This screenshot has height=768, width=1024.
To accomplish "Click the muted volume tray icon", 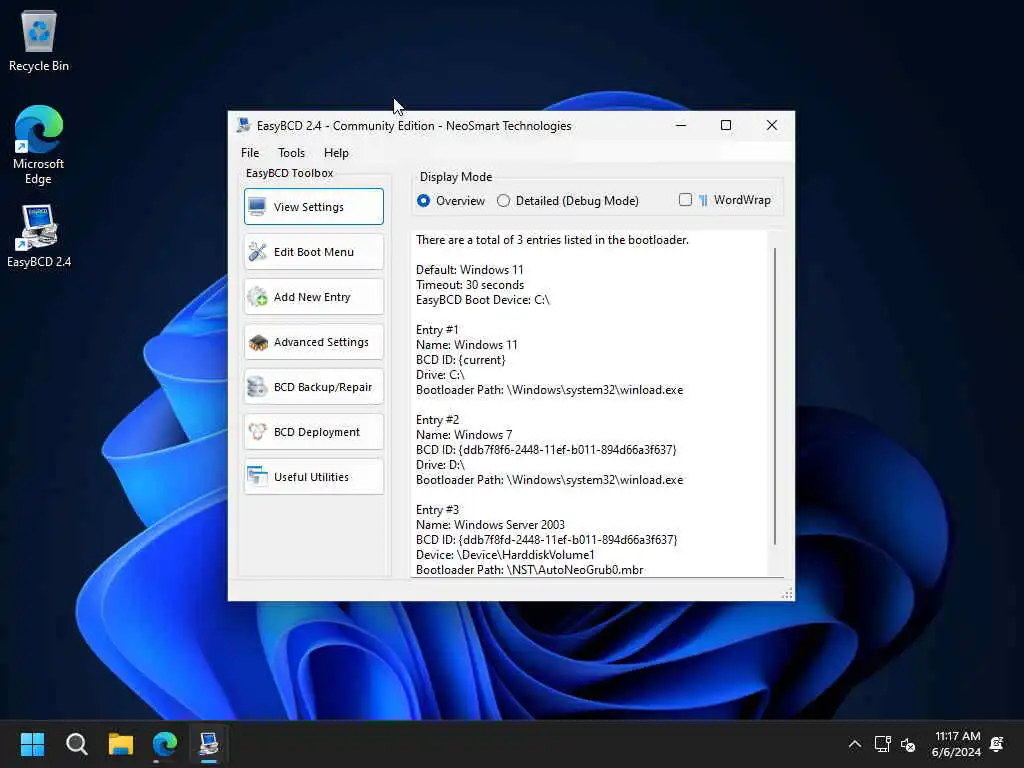I will [908, 744].
